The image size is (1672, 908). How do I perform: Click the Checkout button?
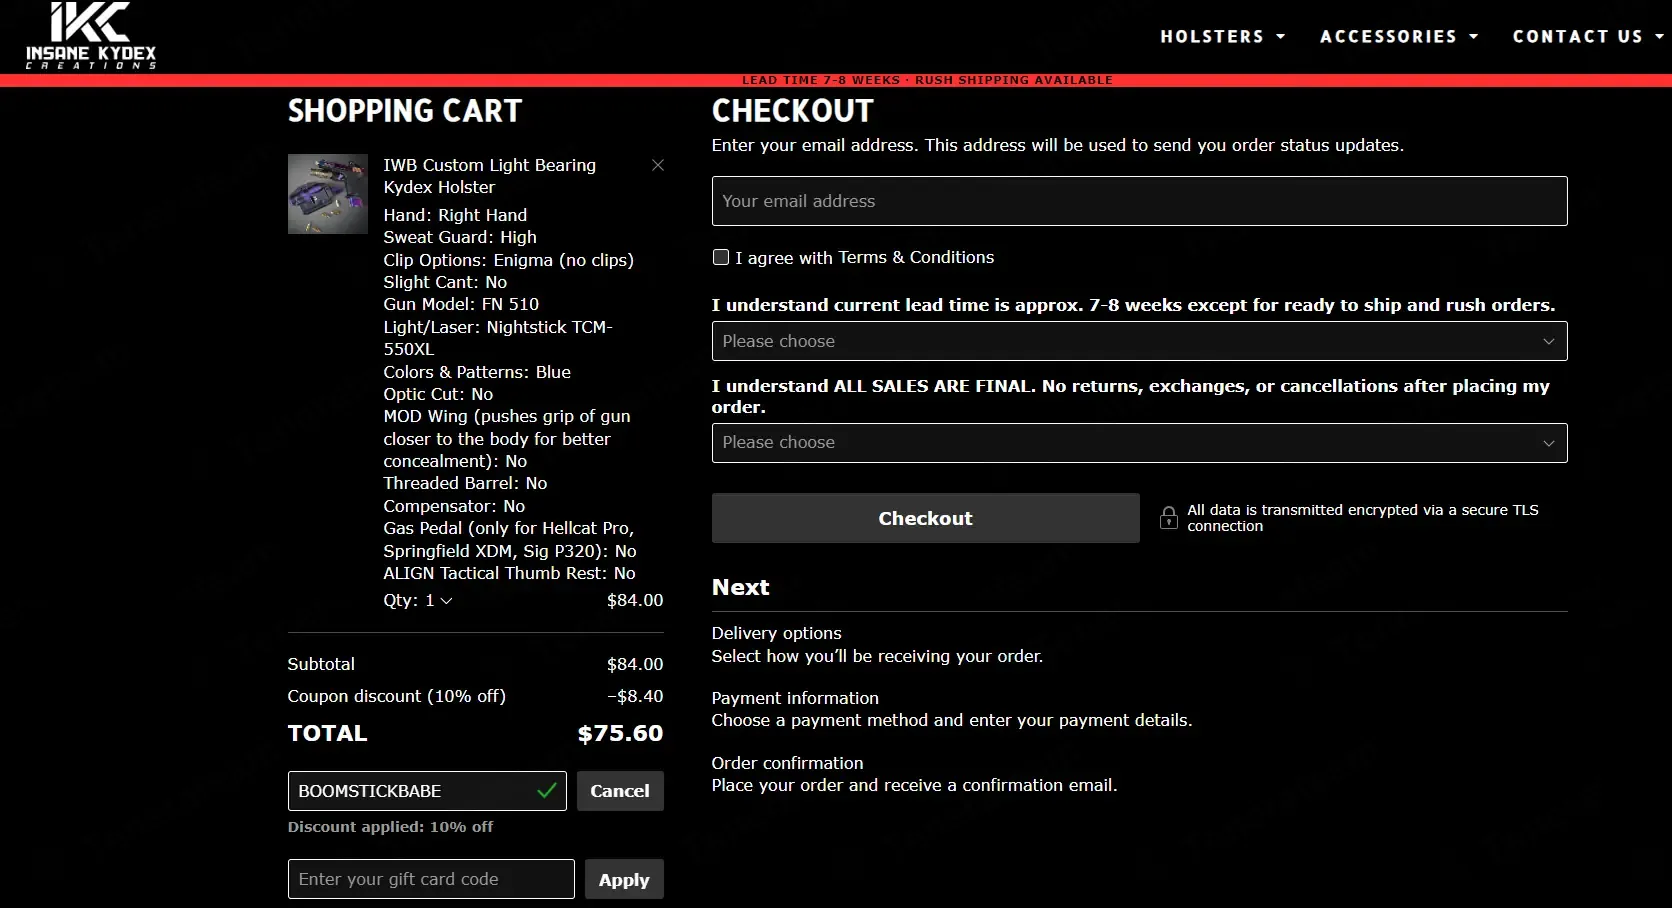[x=925, y=518]
